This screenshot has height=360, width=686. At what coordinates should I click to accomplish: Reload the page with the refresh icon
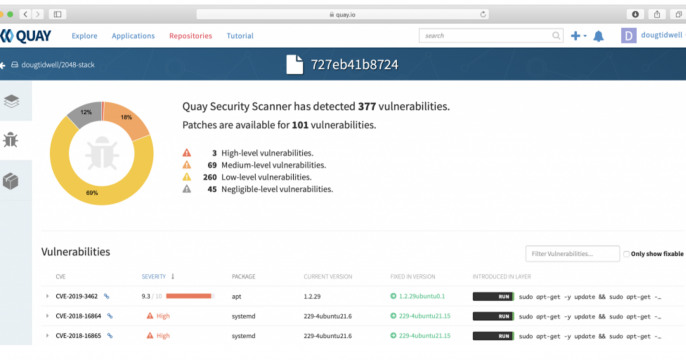pos(483,14)
